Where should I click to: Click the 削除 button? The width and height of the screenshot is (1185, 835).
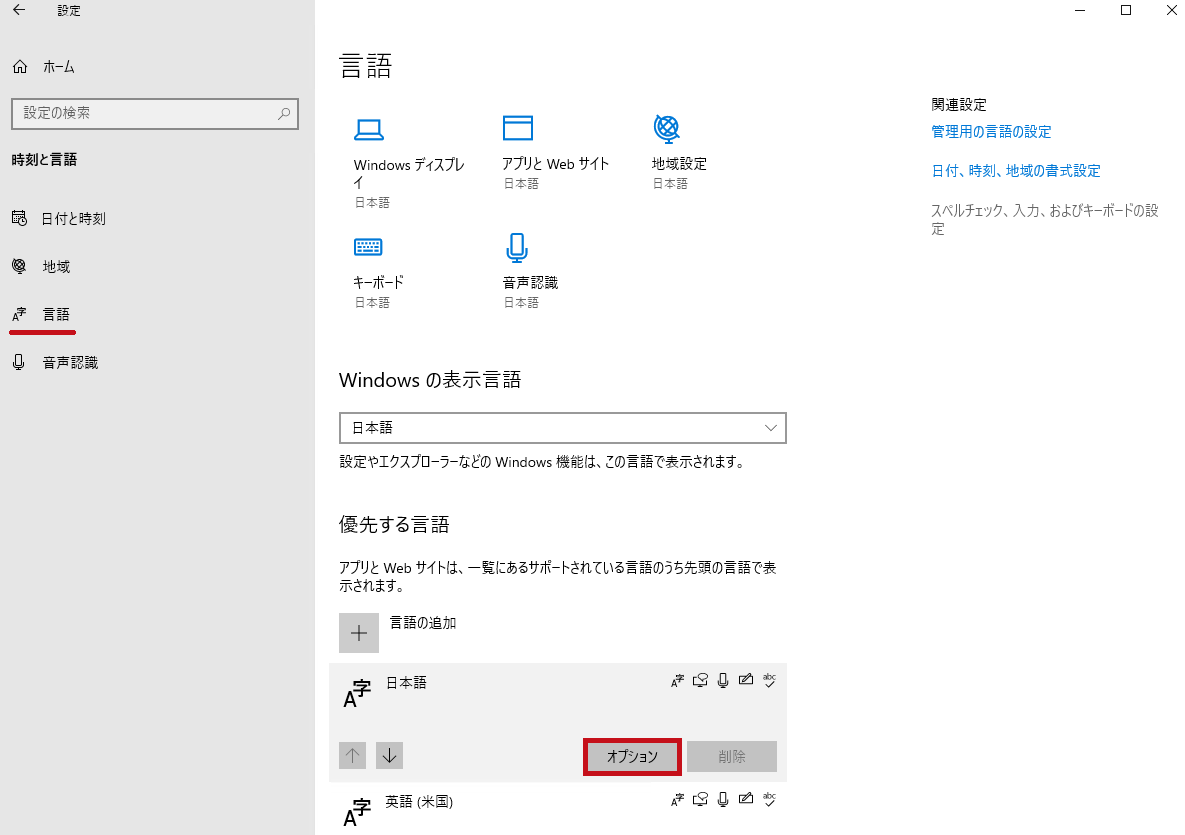click(732, 756)
